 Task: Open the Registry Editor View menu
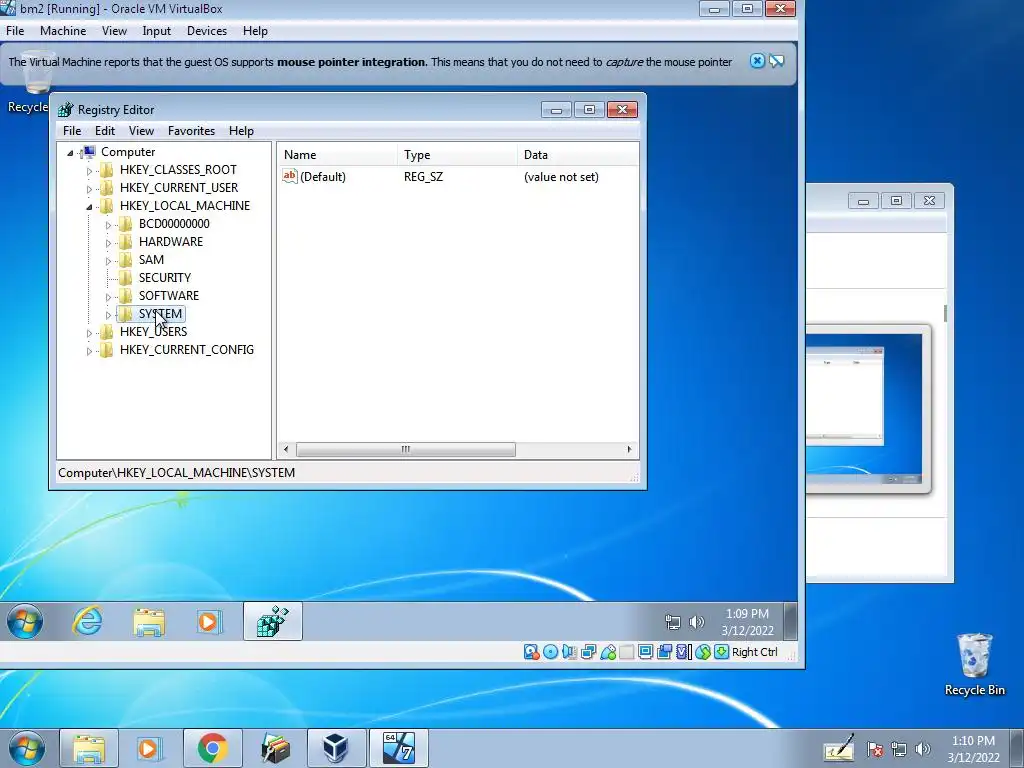pos(141,131)
